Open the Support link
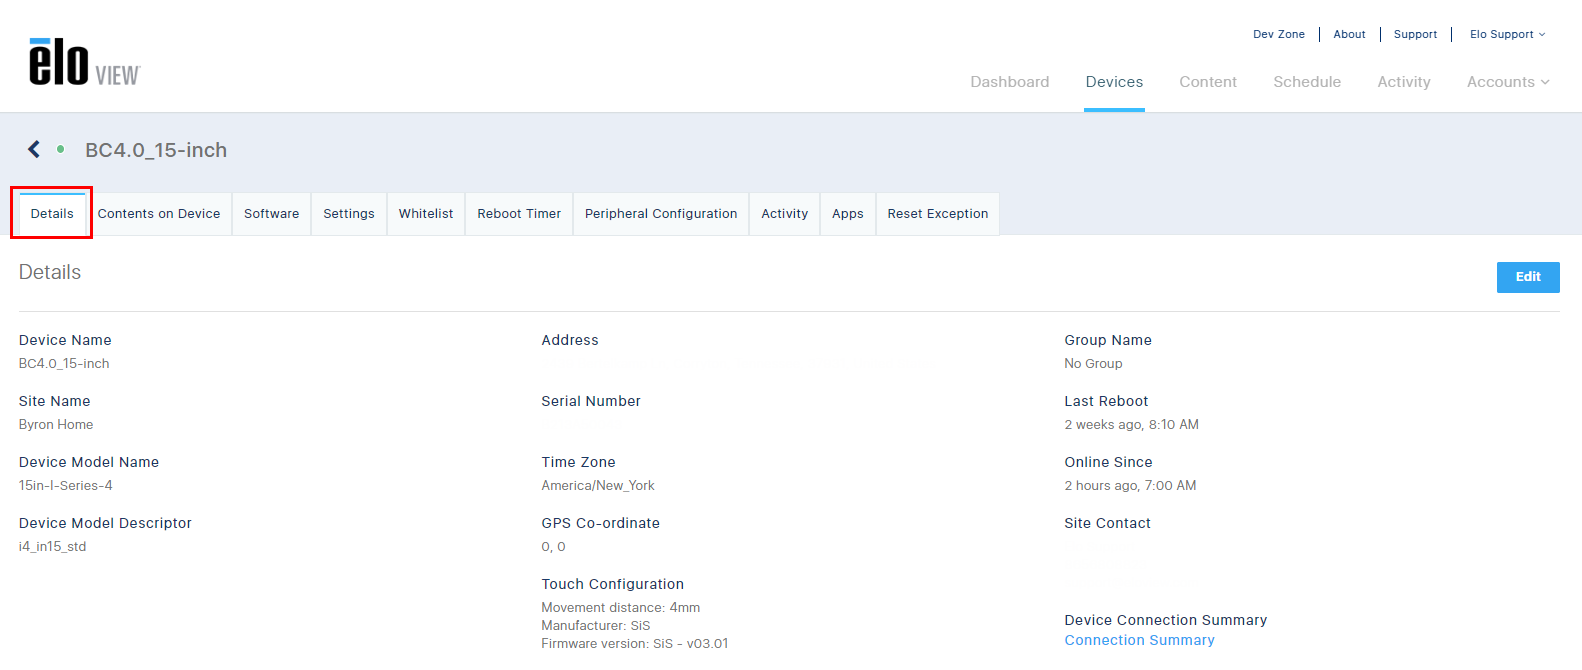 (x=1415, y=34)
